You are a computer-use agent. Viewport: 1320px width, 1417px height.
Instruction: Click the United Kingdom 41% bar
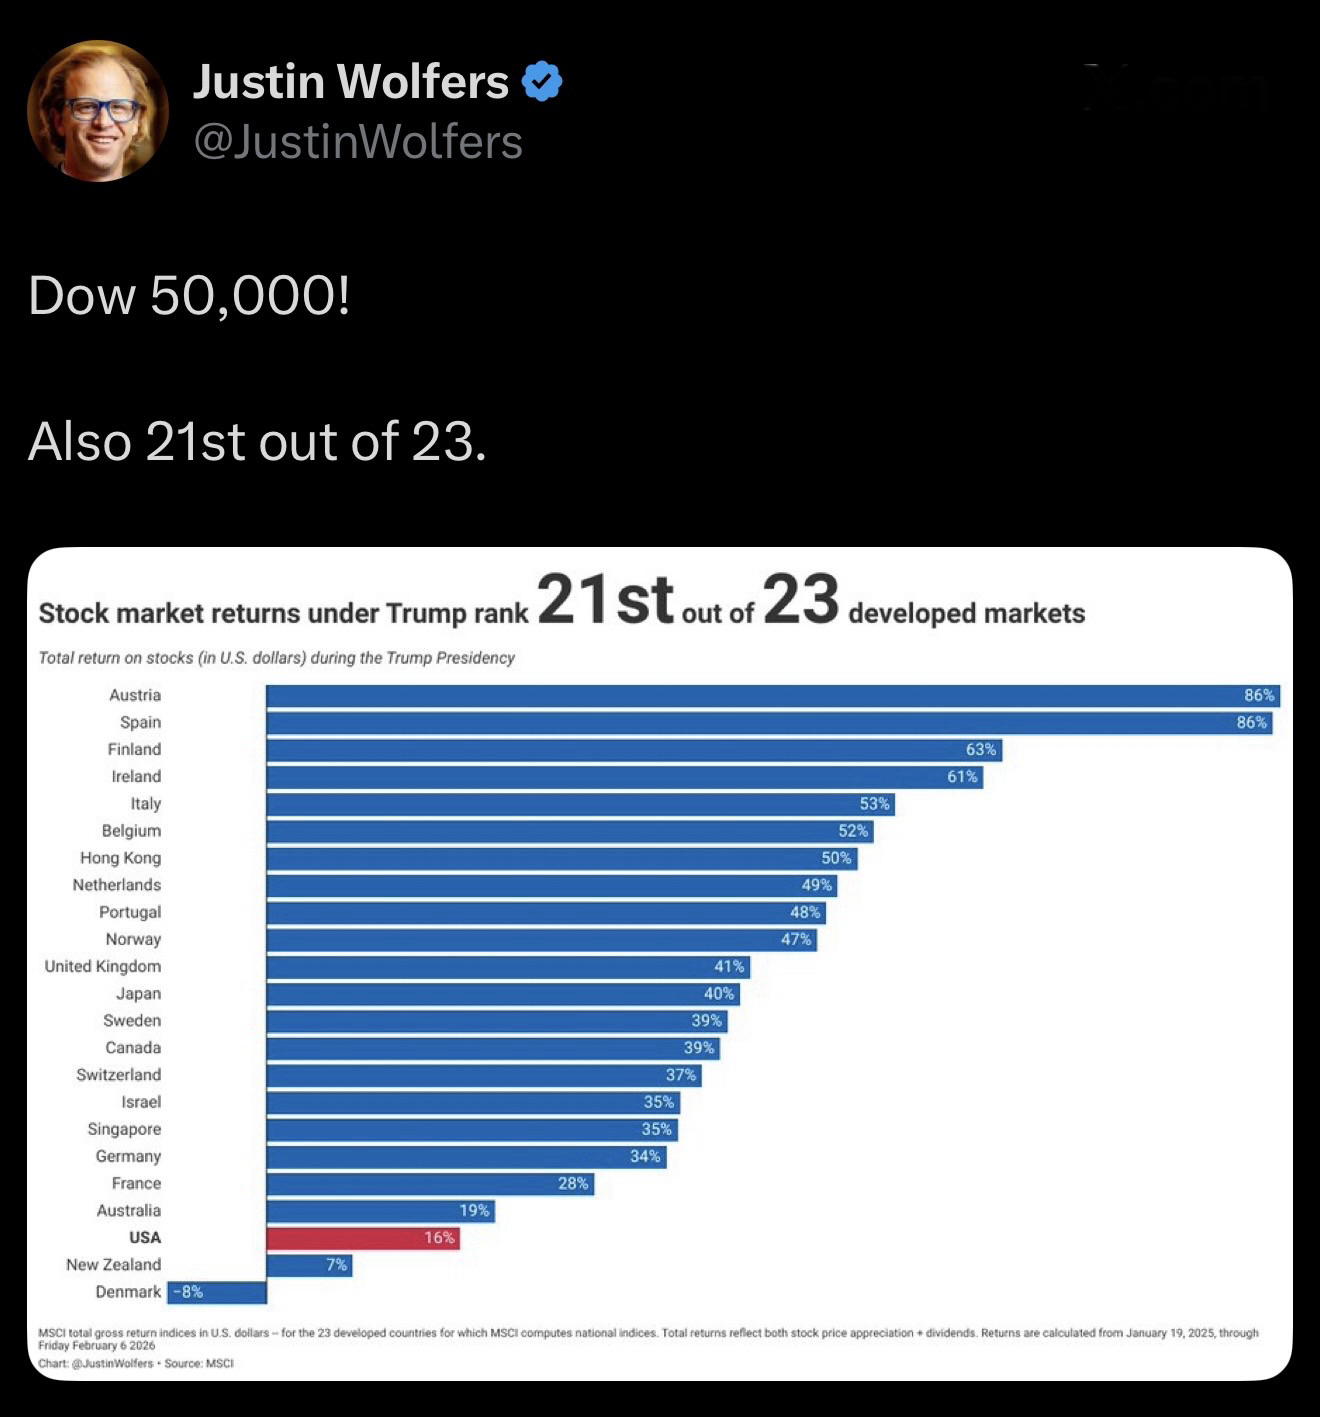point(507,967)
